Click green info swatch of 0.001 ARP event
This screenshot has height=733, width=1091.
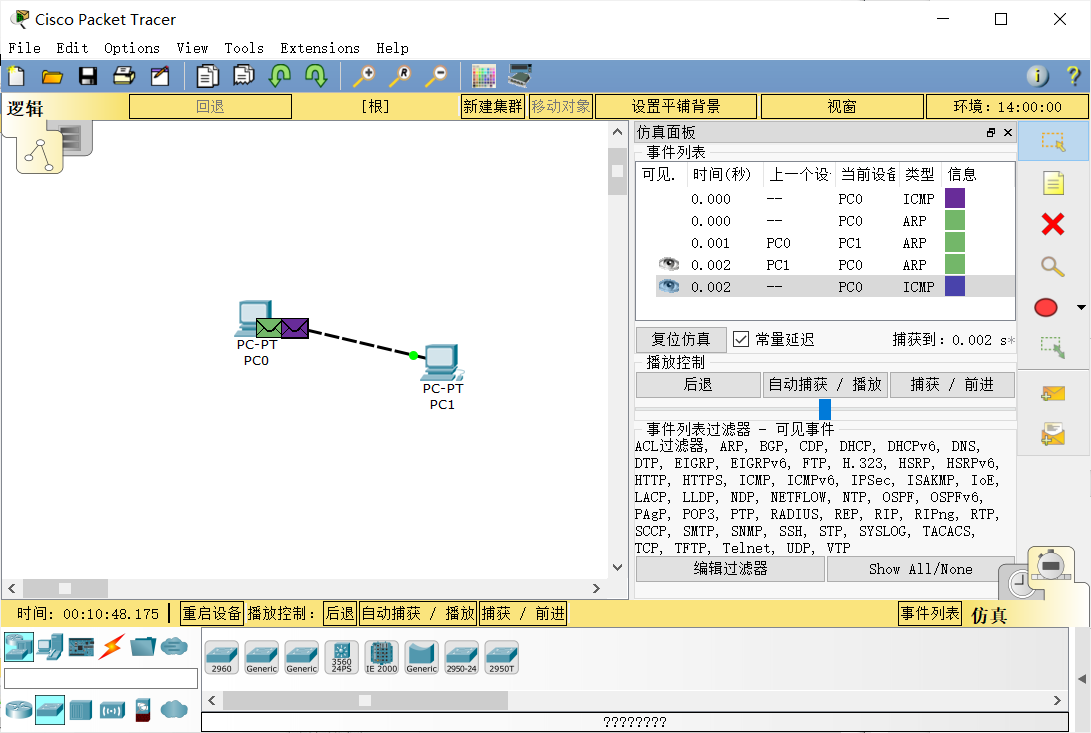[x=955, y=242]
